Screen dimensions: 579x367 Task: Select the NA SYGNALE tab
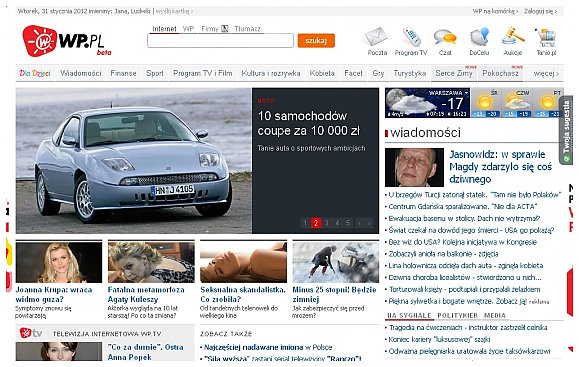tap(409, 315)
